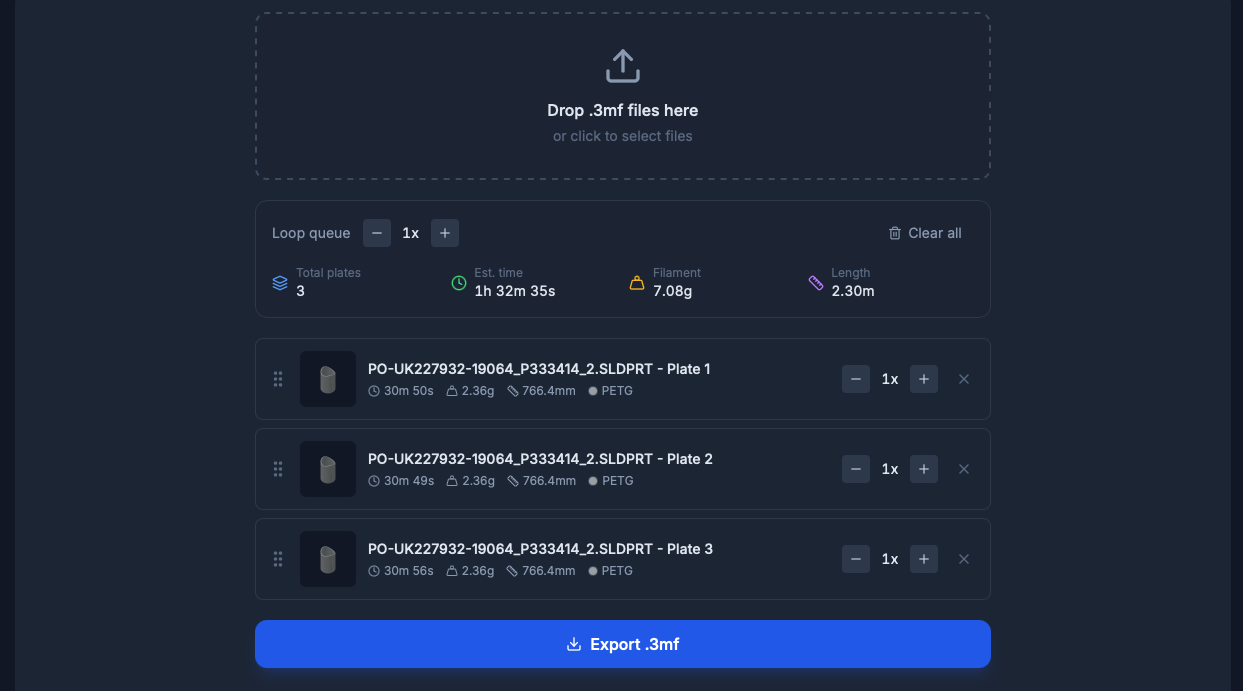Click the Export .3mf button
Viewport: 1243px width, 691px height.
pyautogui.click(x=622, y=644)
